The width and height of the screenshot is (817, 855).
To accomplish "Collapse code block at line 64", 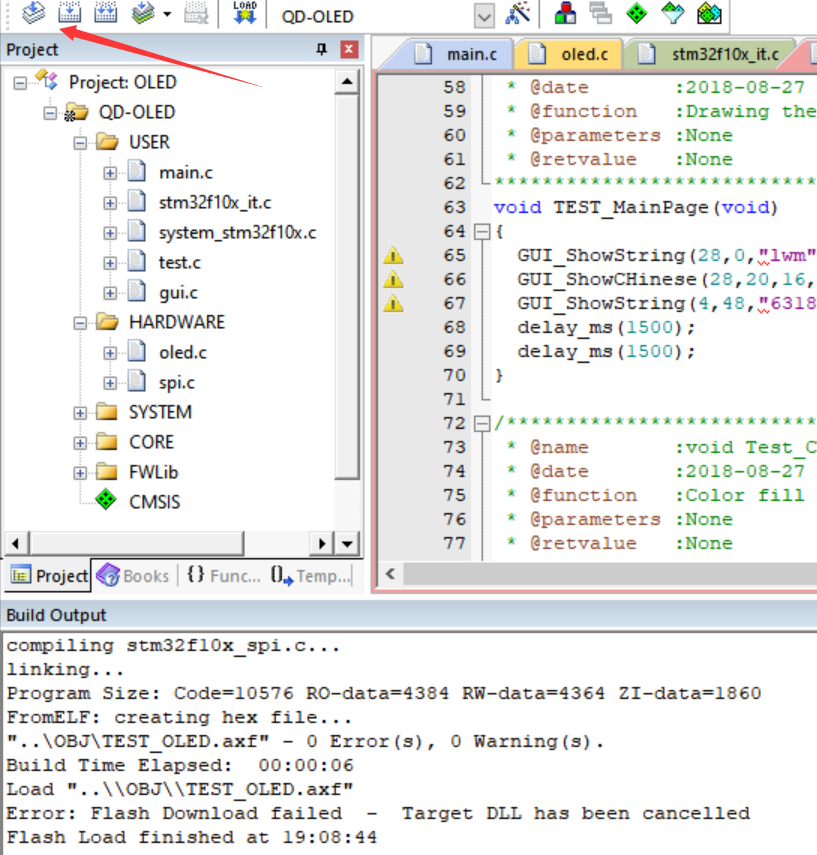I will [x=482, y=232].
